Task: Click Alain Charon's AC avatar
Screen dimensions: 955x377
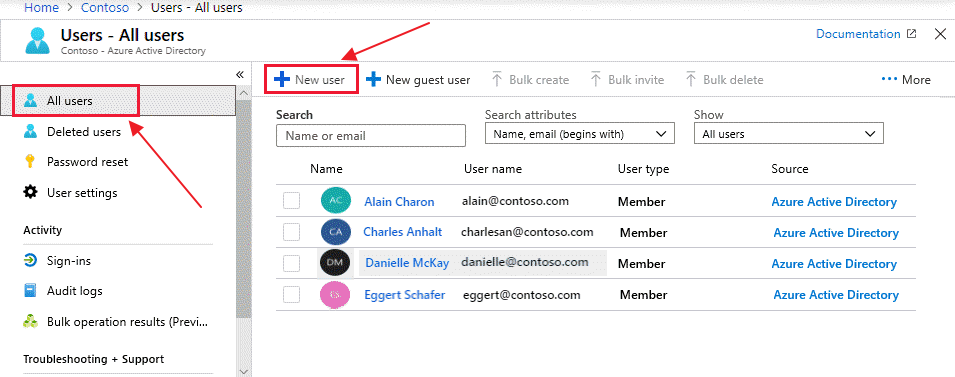Action: [x=336, y=200]
